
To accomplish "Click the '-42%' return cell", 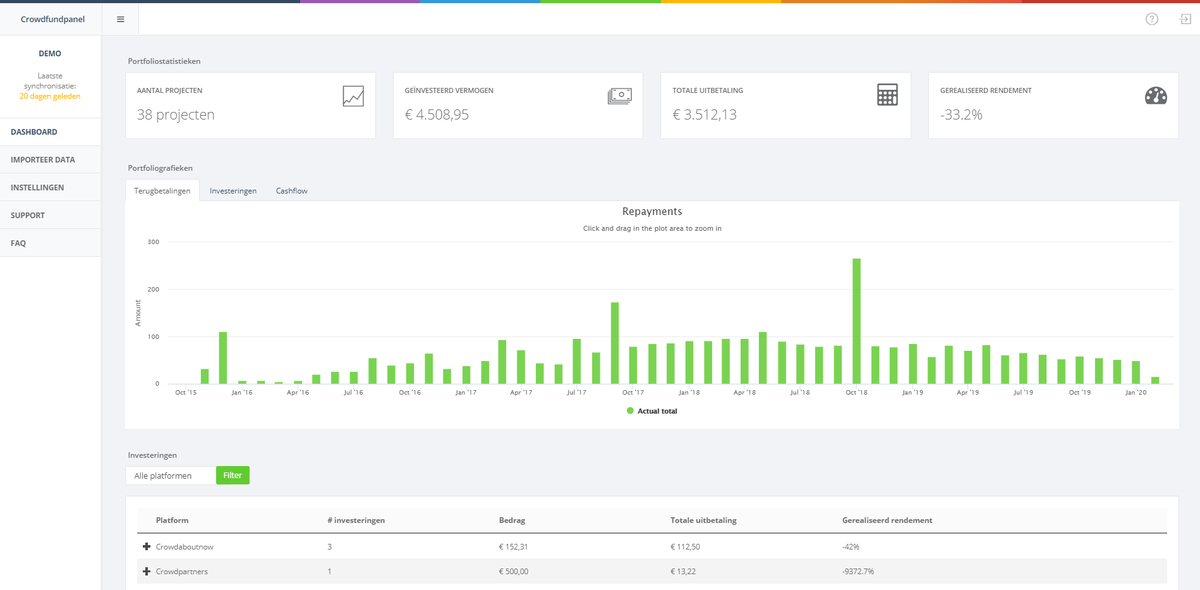I will tap(851, 547).
